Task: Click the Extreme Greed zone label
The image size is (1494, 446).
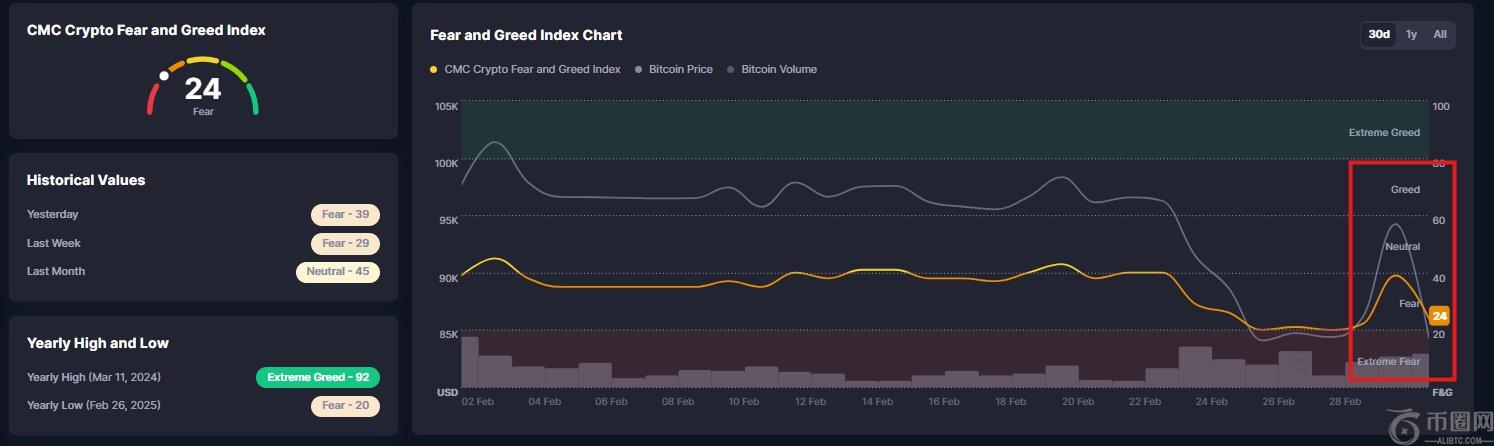Action: [x=1383, y=133]
